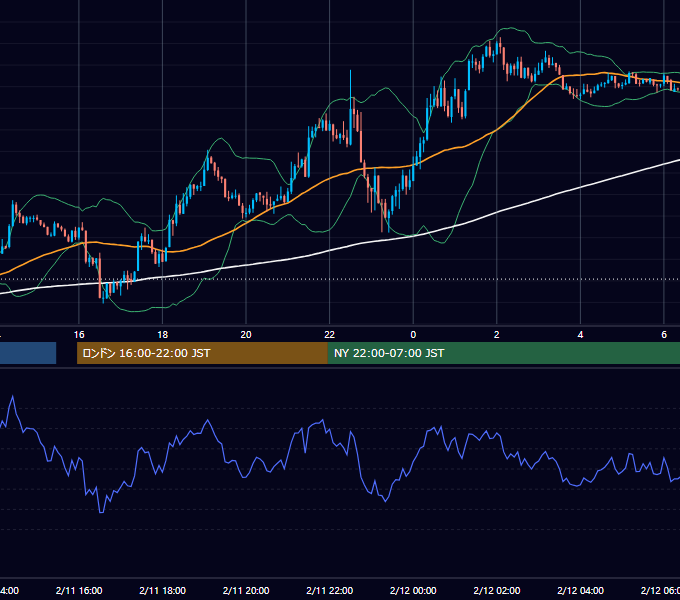Select the "22" hour label on chart axis
The width and height of the screenshot is (680, 600).
[330, 335]
